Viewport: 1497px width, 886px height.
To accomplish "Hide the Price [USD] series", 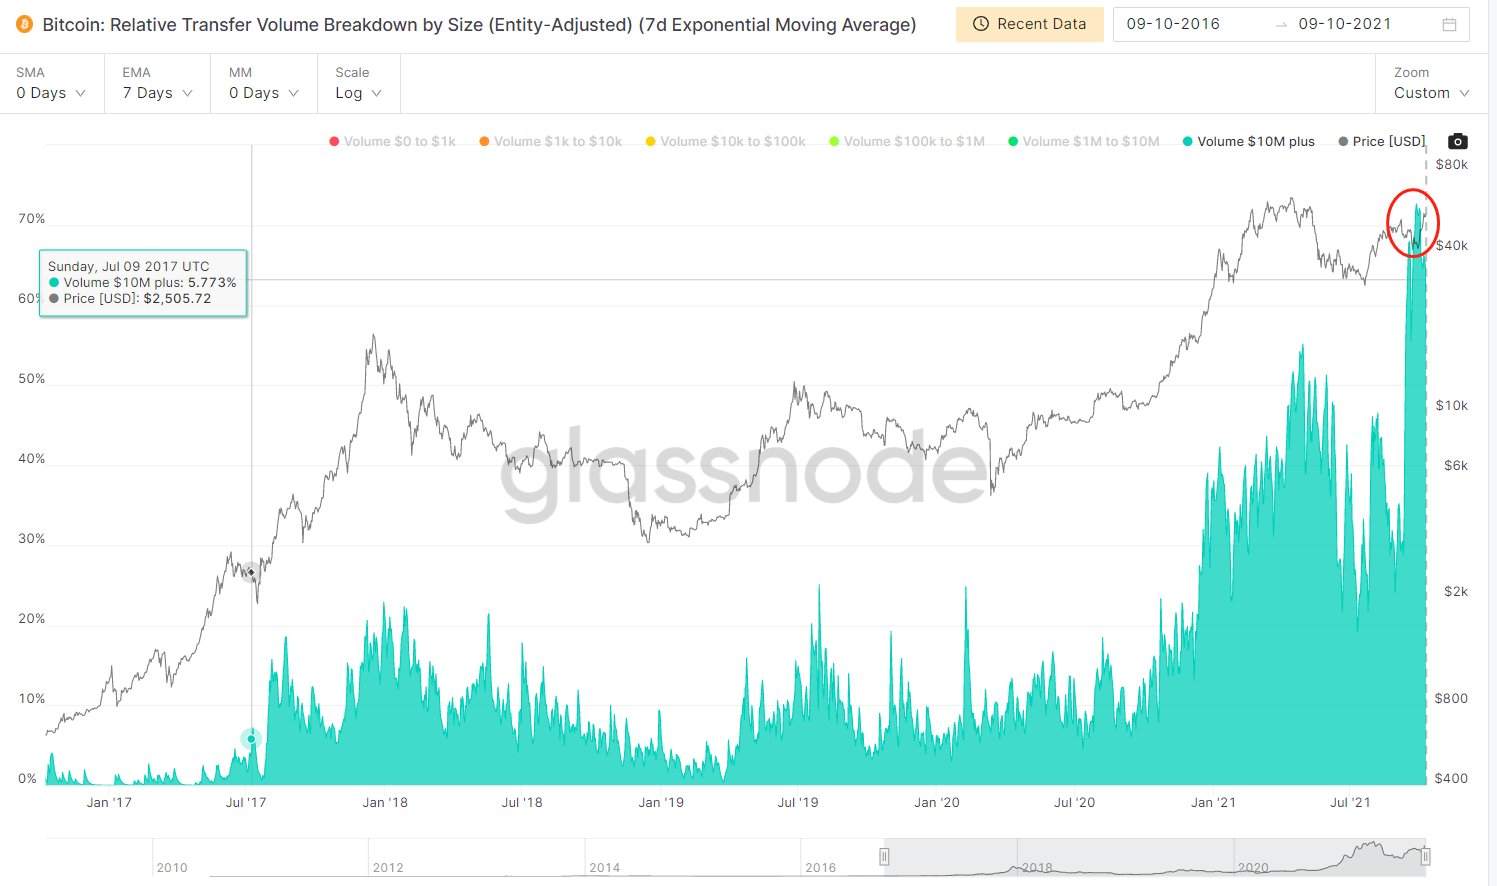I will (1381, 141).
